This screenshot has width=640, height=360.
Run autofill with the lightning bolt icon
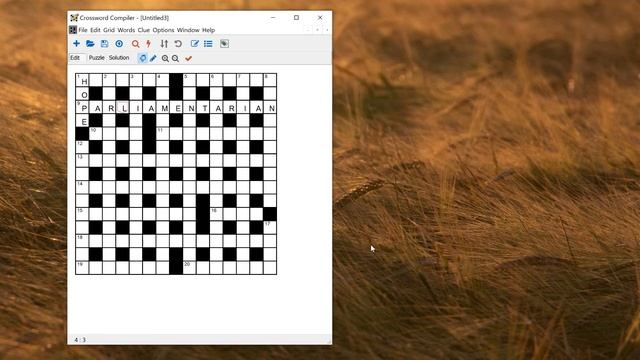tap(149, 44)
